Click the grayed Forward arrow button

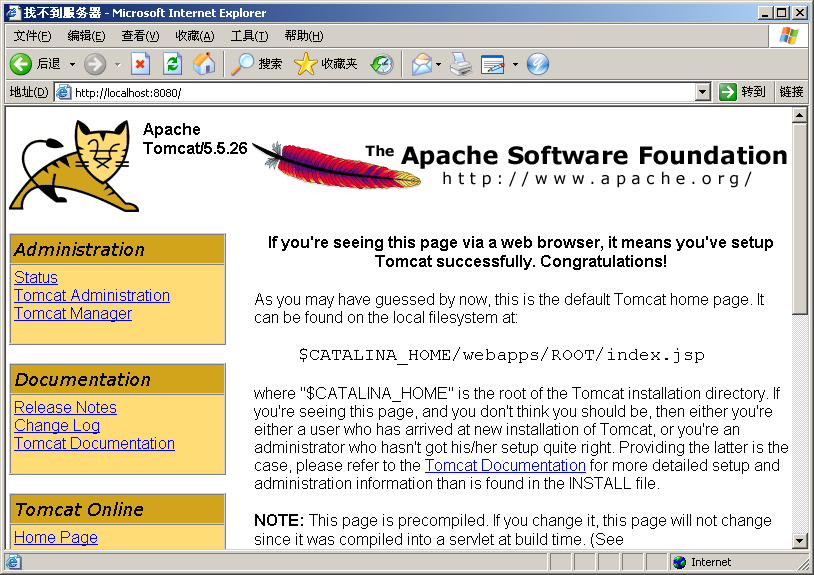click(95, 64)
